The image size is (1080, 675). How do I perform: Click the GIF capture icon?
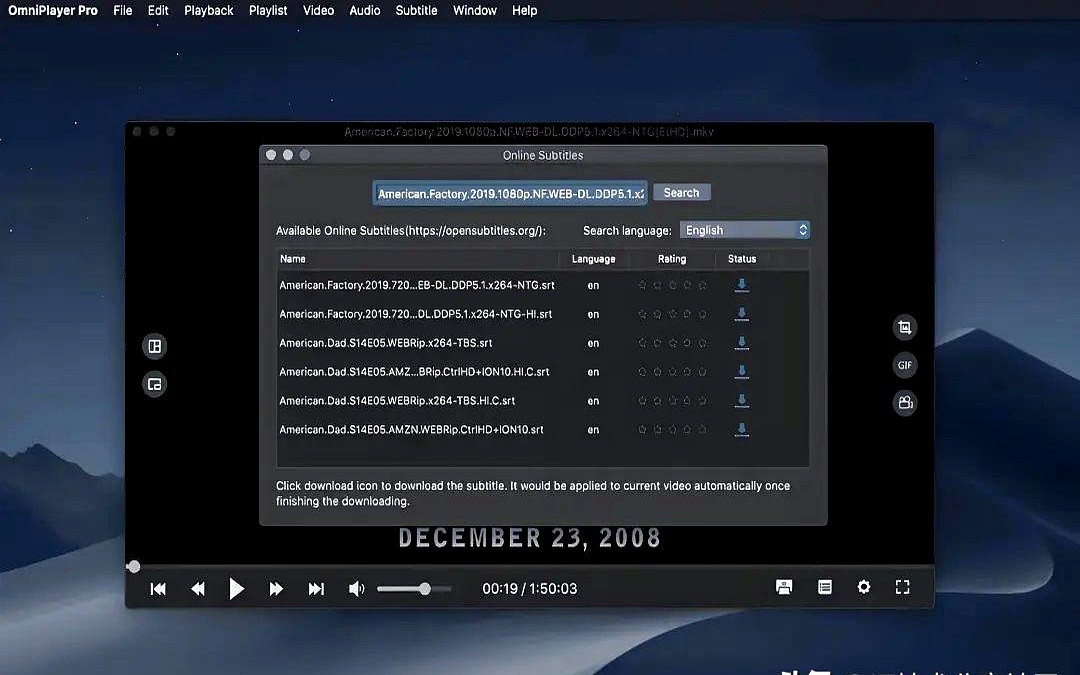(x=905, y=366)
